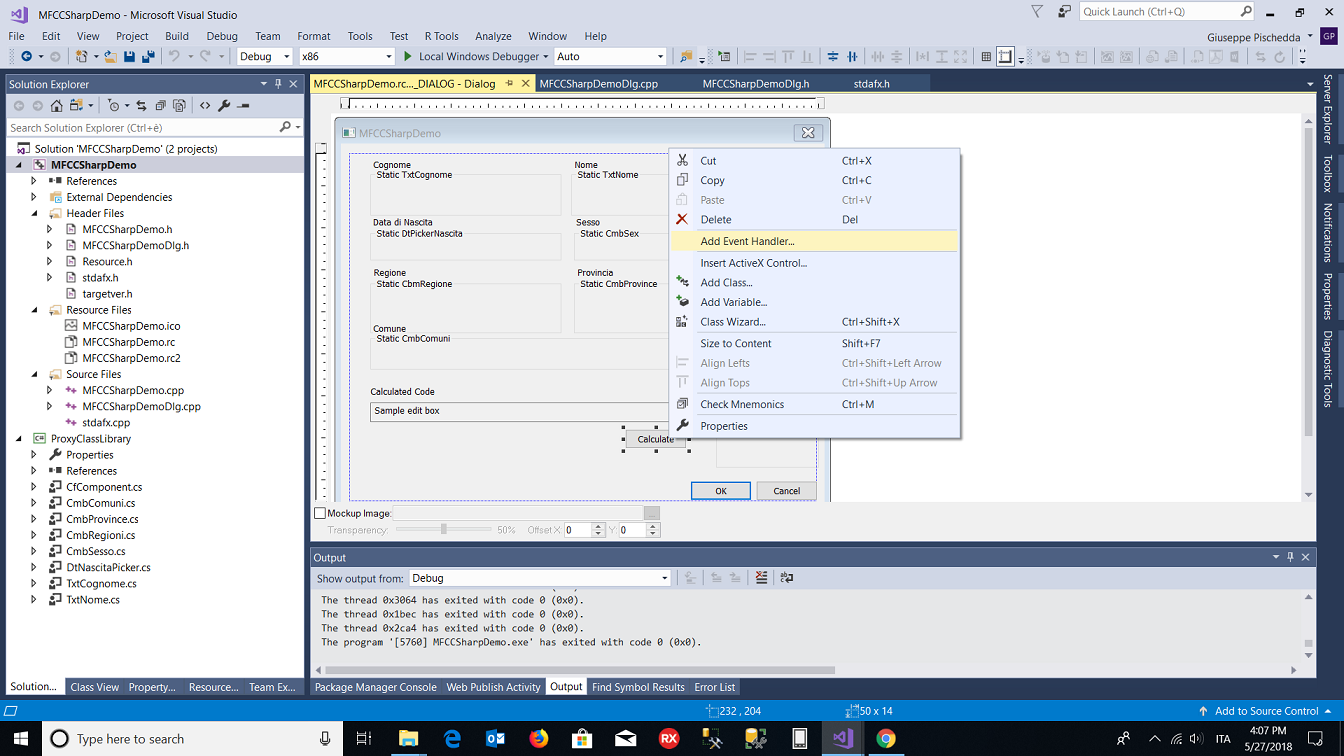The image size is (1344, 756).
Task: Open 'Show output from' Debug dropdown
Action: coord(540,578)
